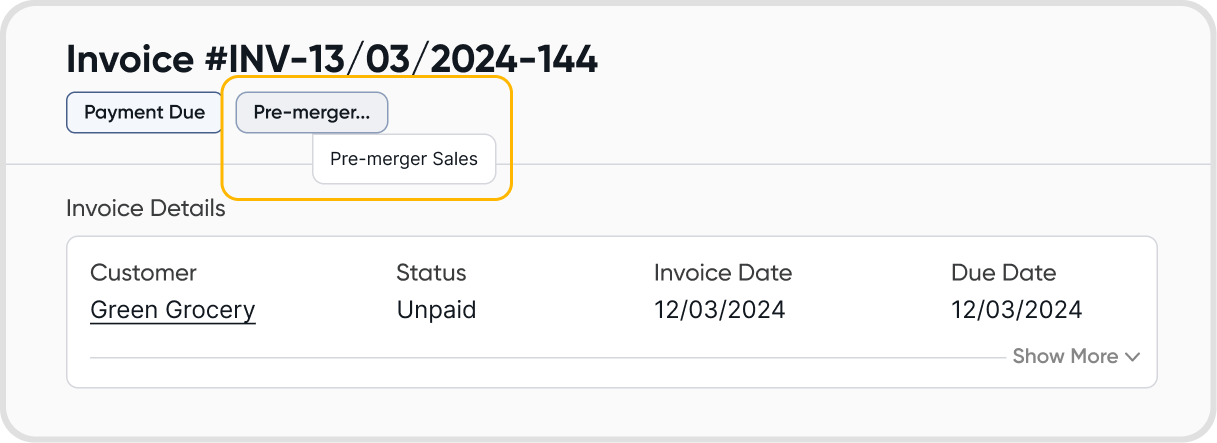The width and height of the screenshot is (1217, 443).
Task: Click the Customer field label
Action: (143, 272)
